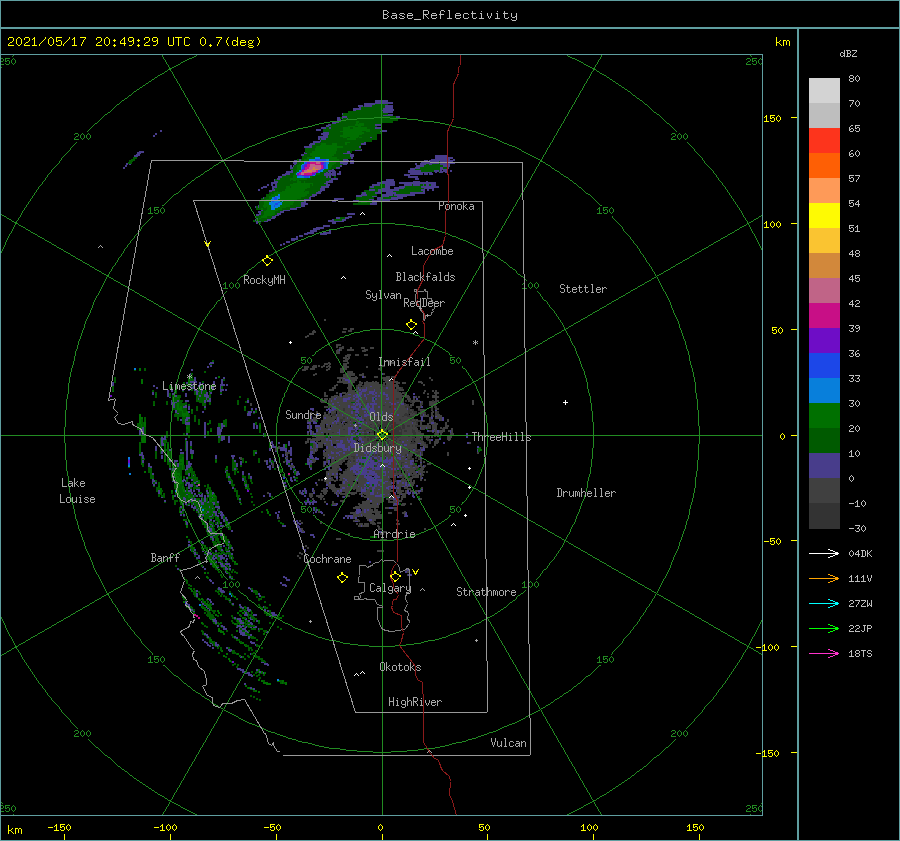Screen dimensions: 900x841
Task: Click the Ponoka city label
Action: click(456, 206)
